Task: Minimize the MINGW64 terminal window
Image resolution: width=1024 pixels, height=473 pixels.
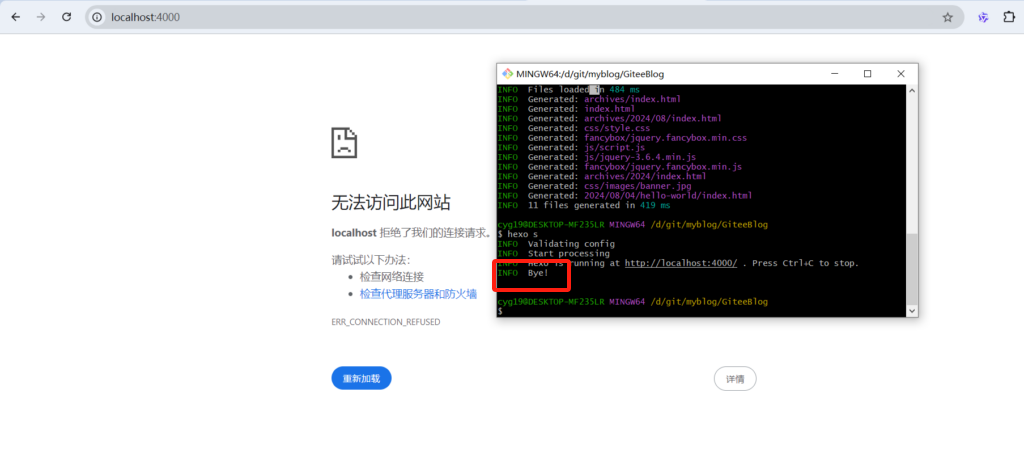Action: coord(834,74)
